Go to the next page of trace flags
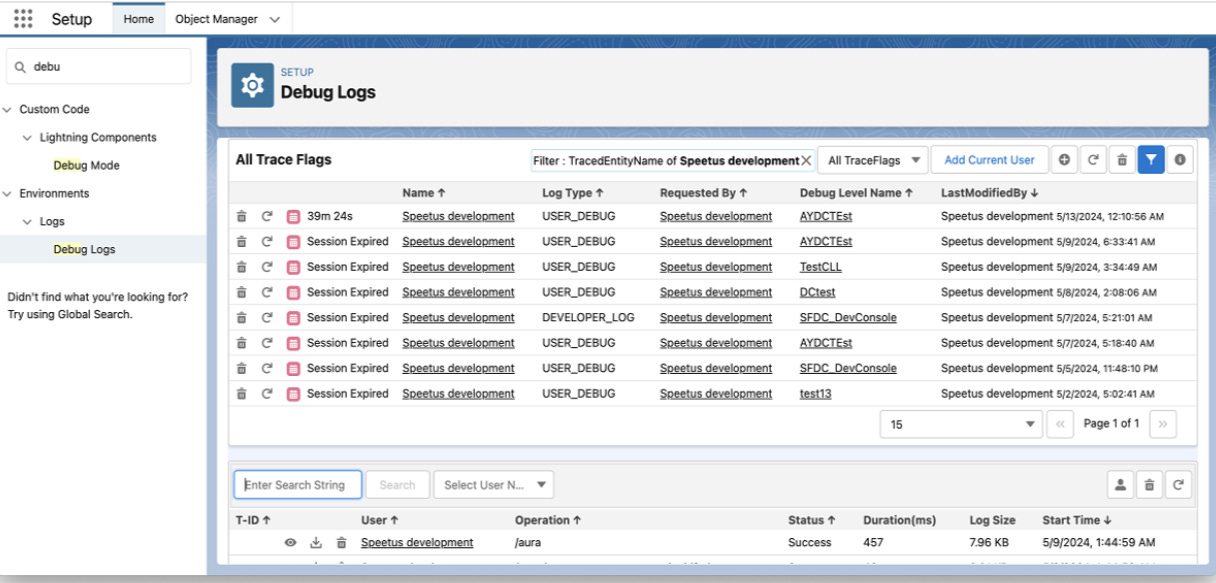This screenshot has height=583, width=1216. pos(1162,424)
